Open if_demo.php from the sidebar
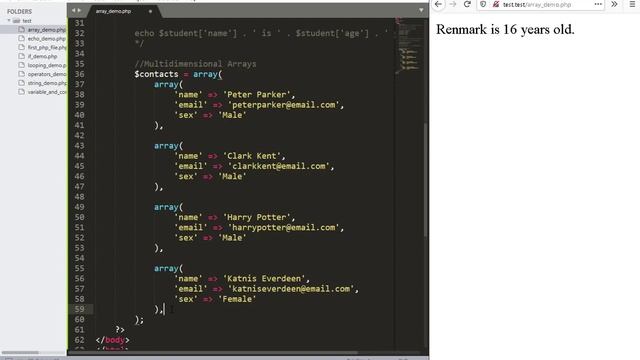Image resolution: width=640 pixels, height=360 pixels. [42, 57]
